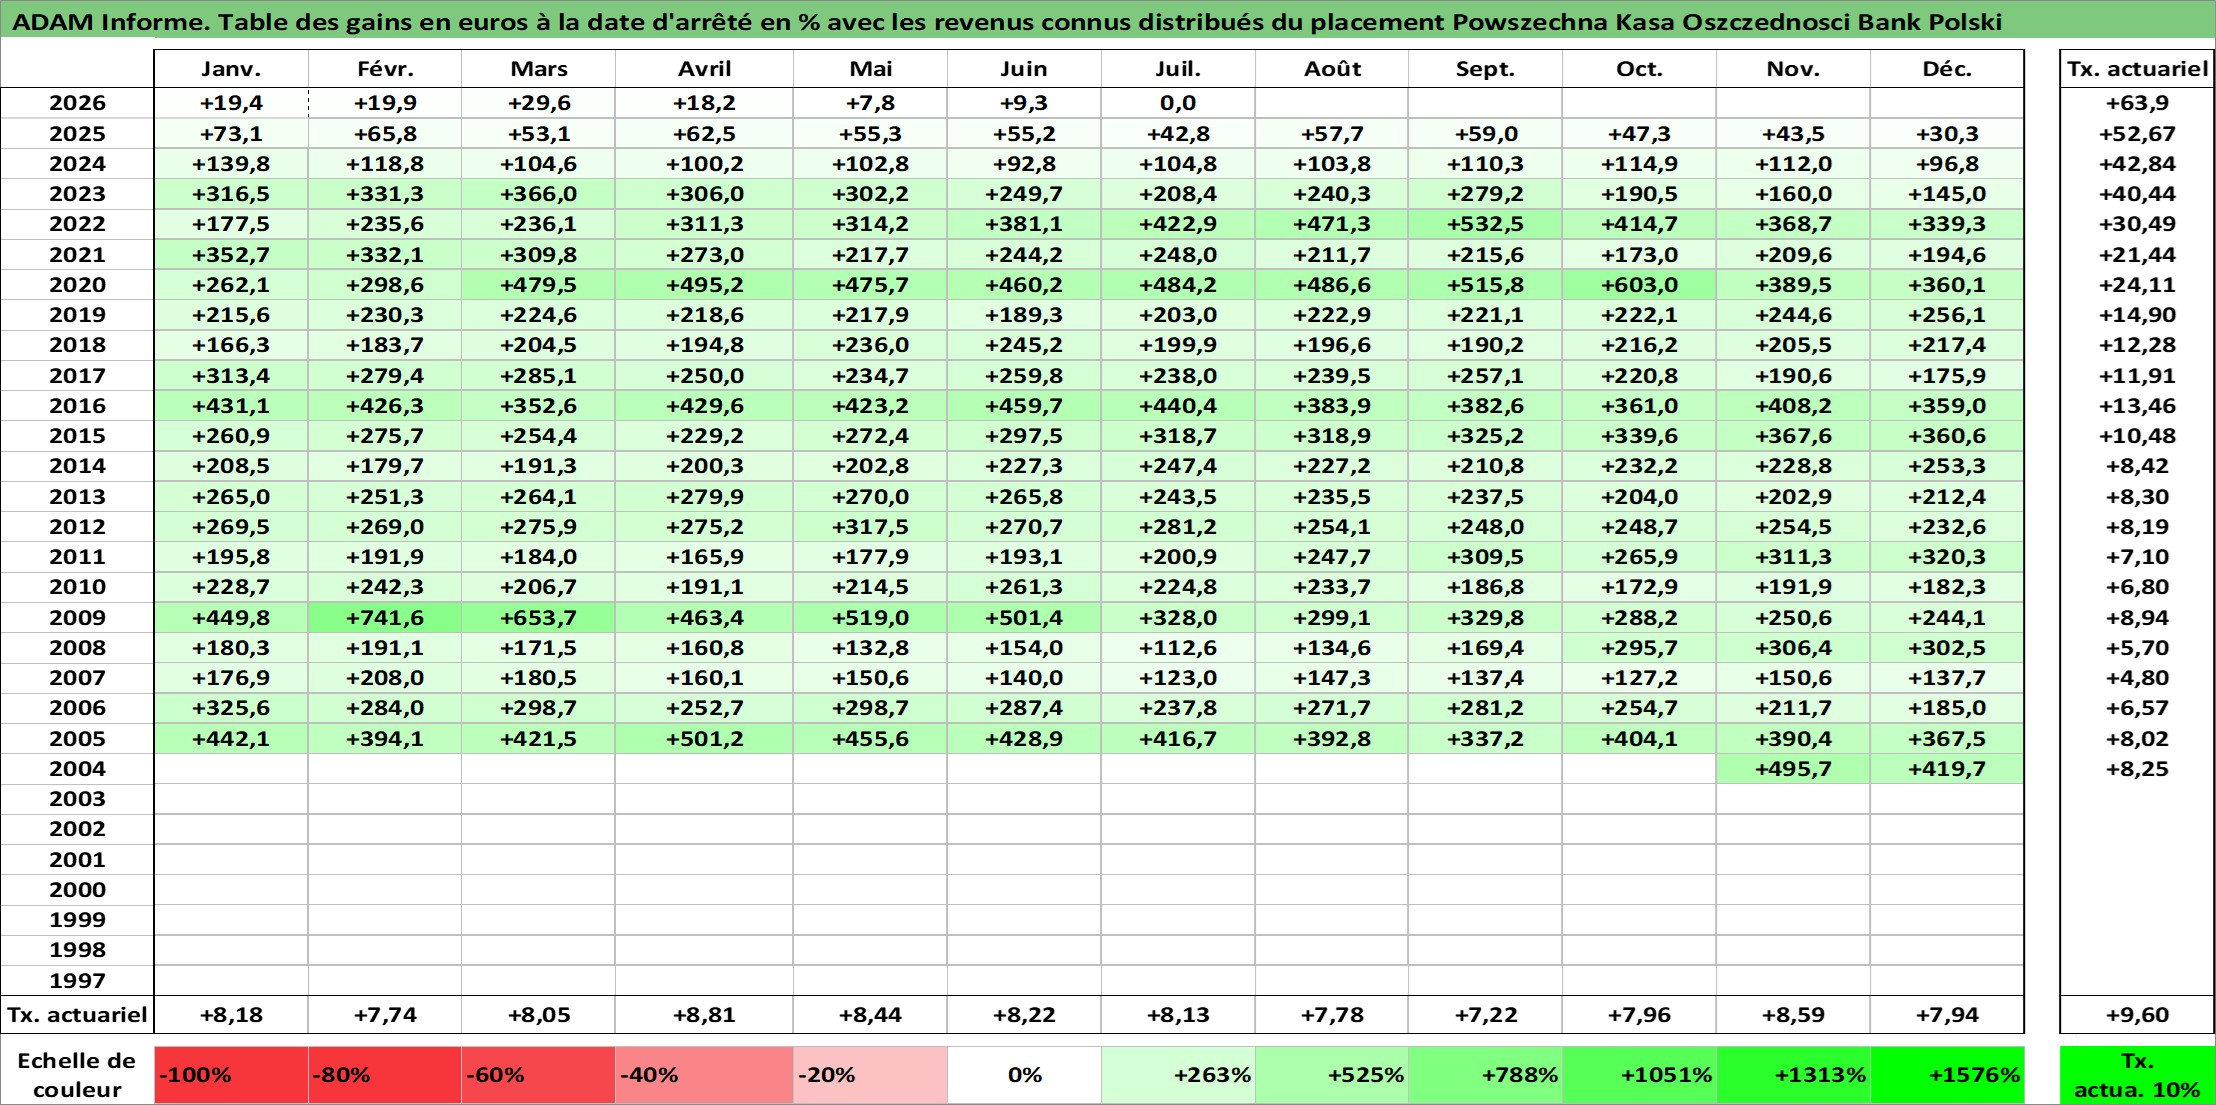
Task: Click cell value +419,7
Action: (x=1947, y=769)
